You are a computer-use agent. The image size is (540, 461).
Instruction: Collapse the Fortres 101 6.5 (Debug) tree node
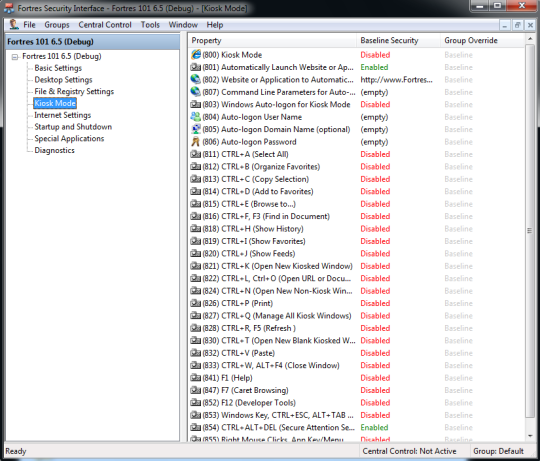coord(14,56)
